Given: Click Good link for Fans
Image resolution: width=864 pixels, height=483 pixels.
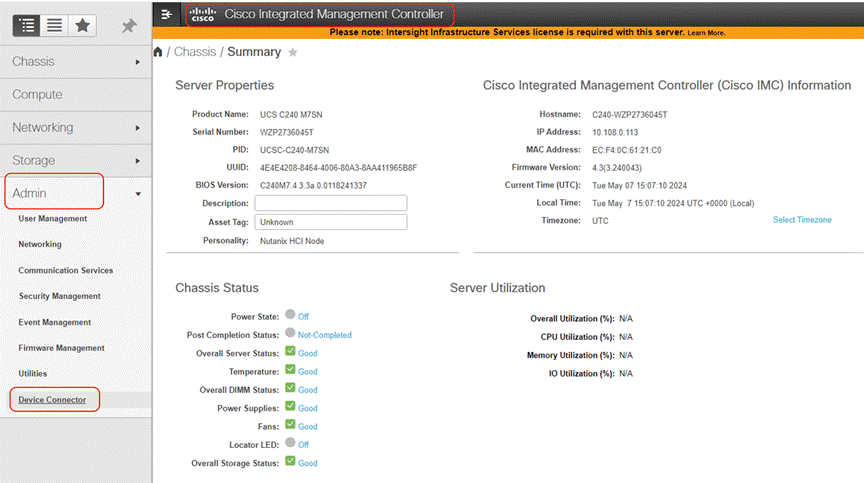Looking at the screenshot, I should point(307,427).
